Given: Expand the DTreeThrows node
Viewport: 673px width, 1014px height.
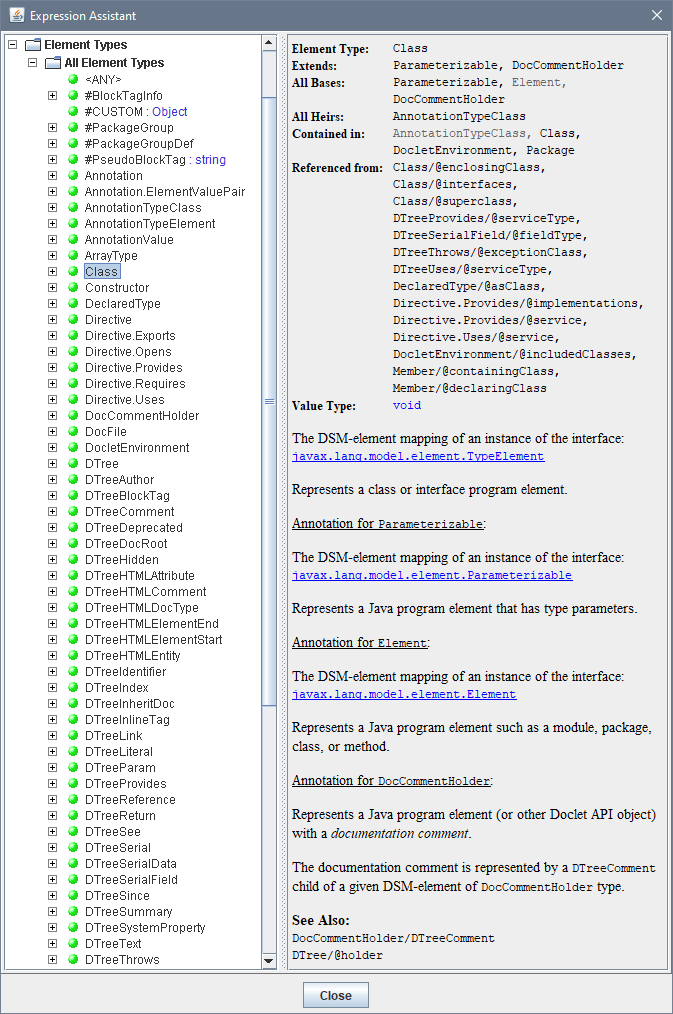Looking at the screenshot, I should (53, 960).
